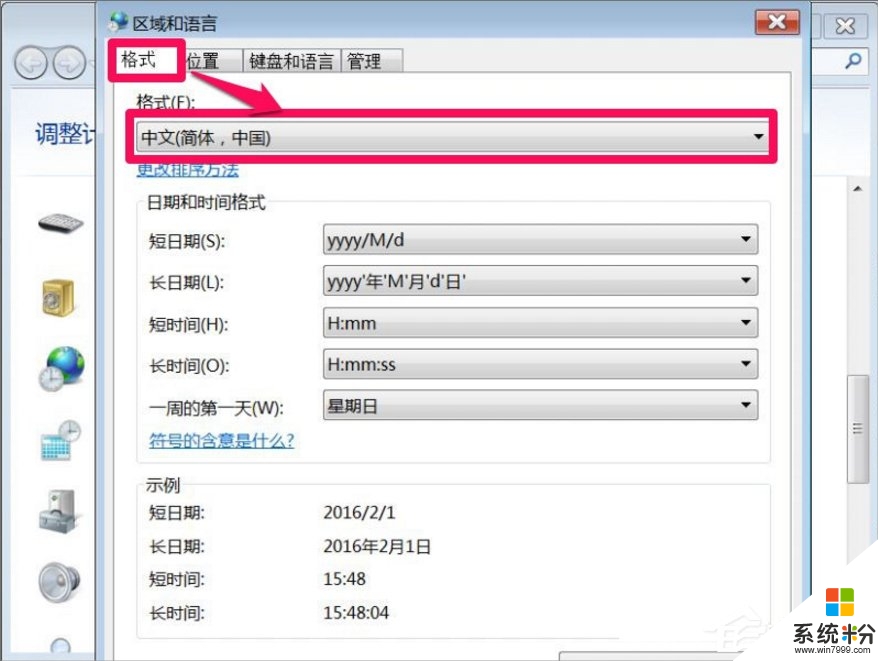The image size is (878, 661).
Task: Expand the 短日期 format dropdown
Action: tap(540, 240)
